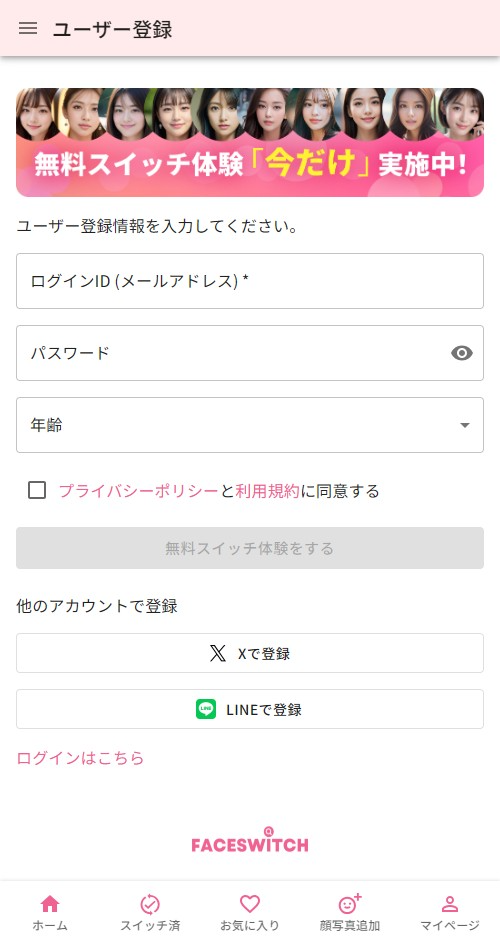Image resolution: width=500 pixels, height=944 pixels.
Task: Open the お気に入り heart icon
Action: click(x=250, y=904)
